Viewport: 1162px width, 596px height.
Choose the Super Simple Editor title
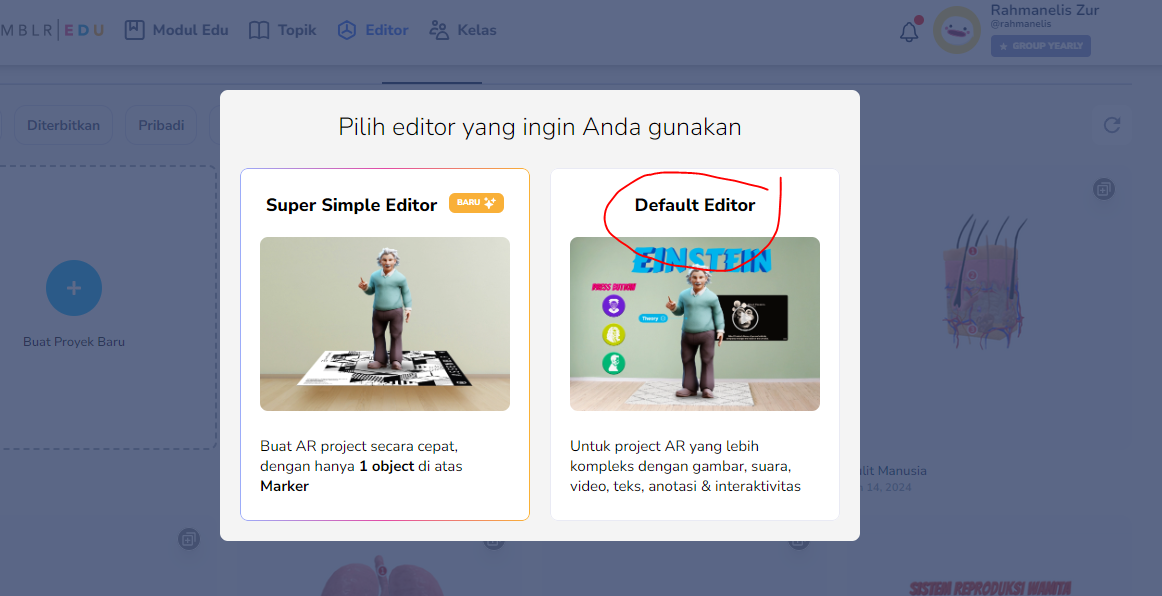(351, 205)
